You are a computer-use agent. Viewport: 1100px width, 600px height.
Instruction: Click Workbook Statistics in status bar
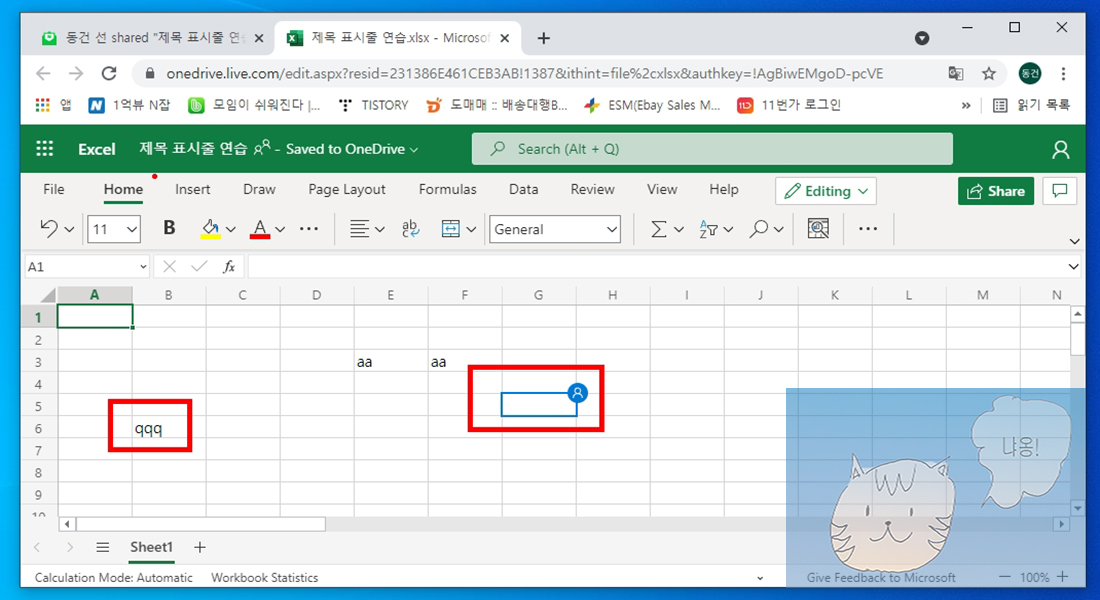[264, 578]
